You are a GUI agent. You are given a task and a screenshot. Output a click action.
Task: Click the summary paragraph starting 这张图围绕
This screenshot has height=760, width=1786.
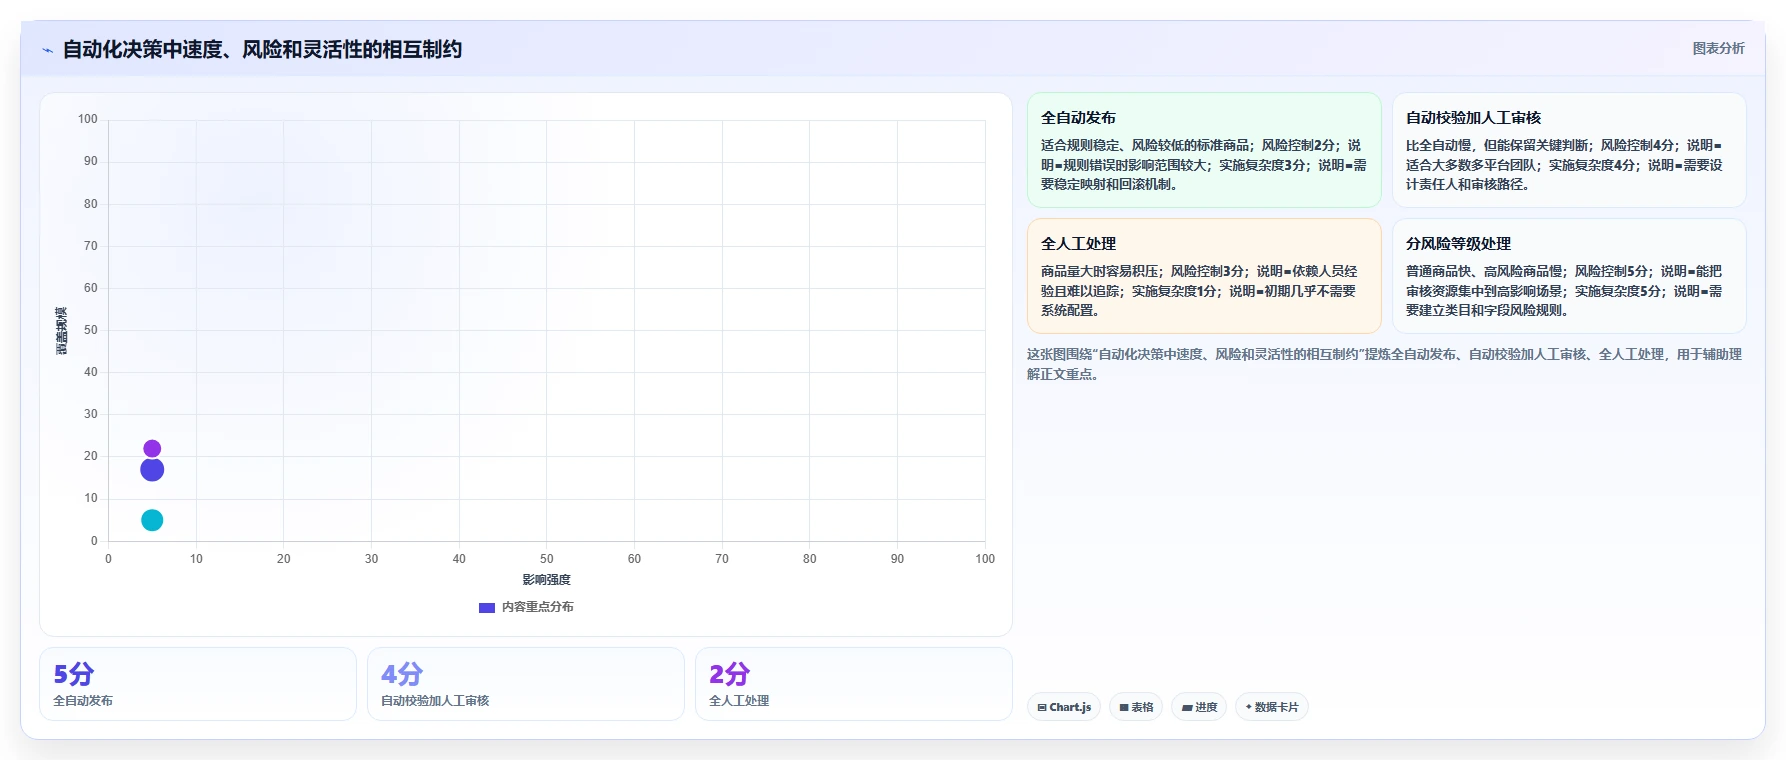pyautogui.click(x=1385, y=364)
